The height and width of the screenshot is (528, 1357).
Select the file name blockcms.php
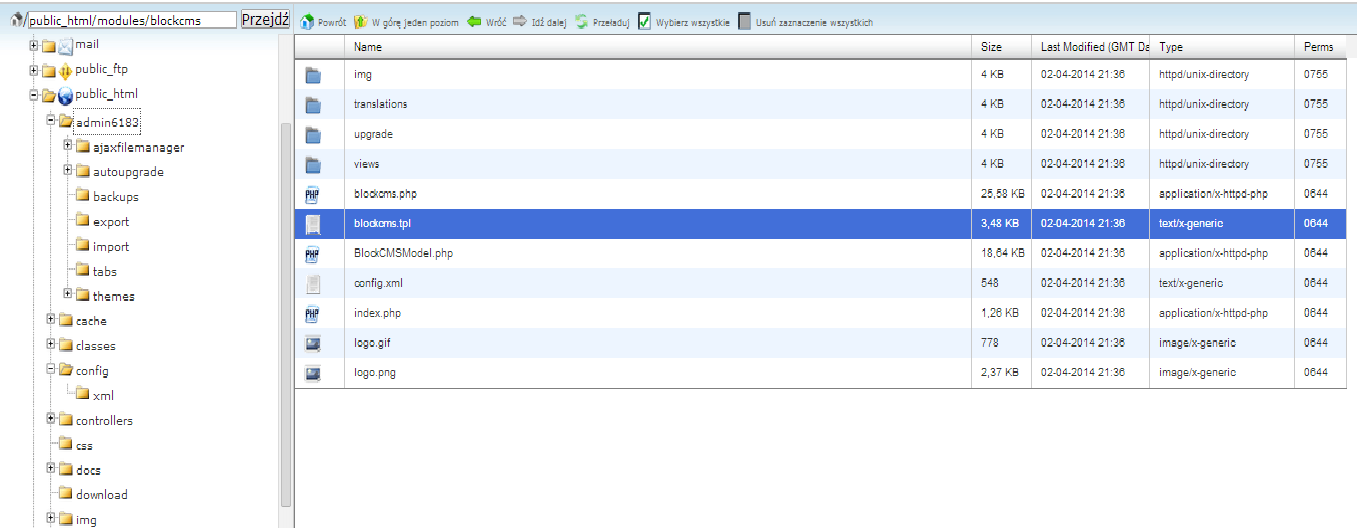(x=385, y=194)
